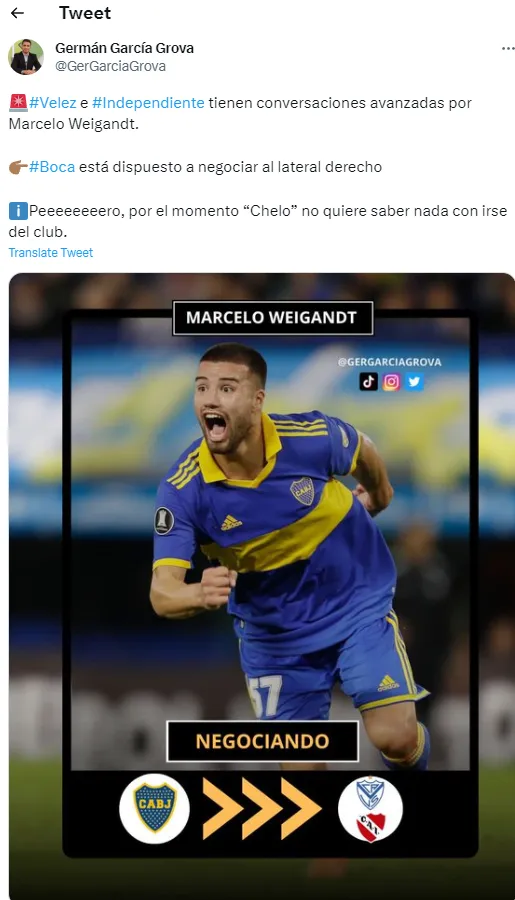Click the MARCELO WEIGANDT title banner
This screenshot has width=515, height=900.
point(273,317)
